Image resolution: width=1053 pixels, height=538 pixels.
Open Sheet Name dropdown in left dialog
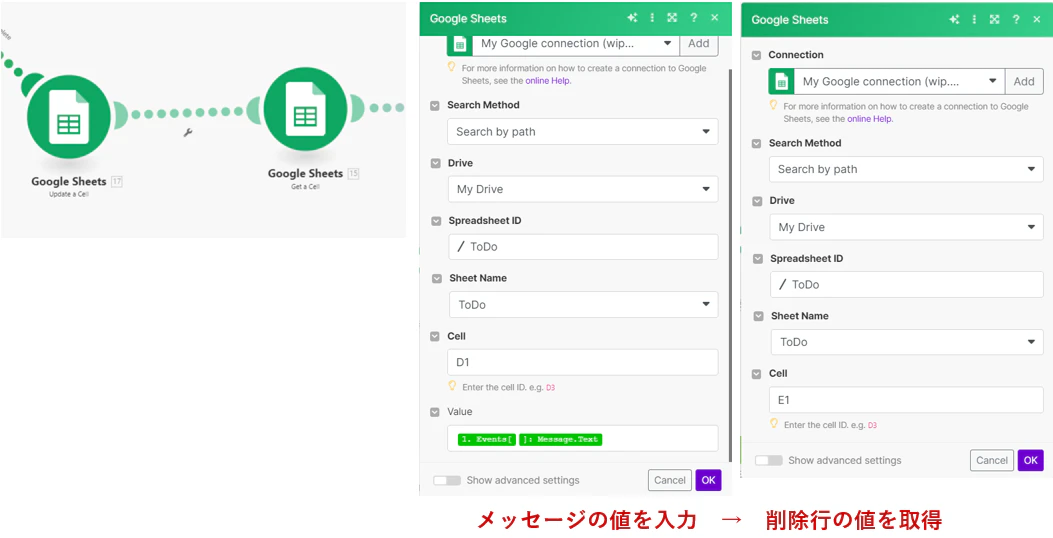[x=584, y=304]
